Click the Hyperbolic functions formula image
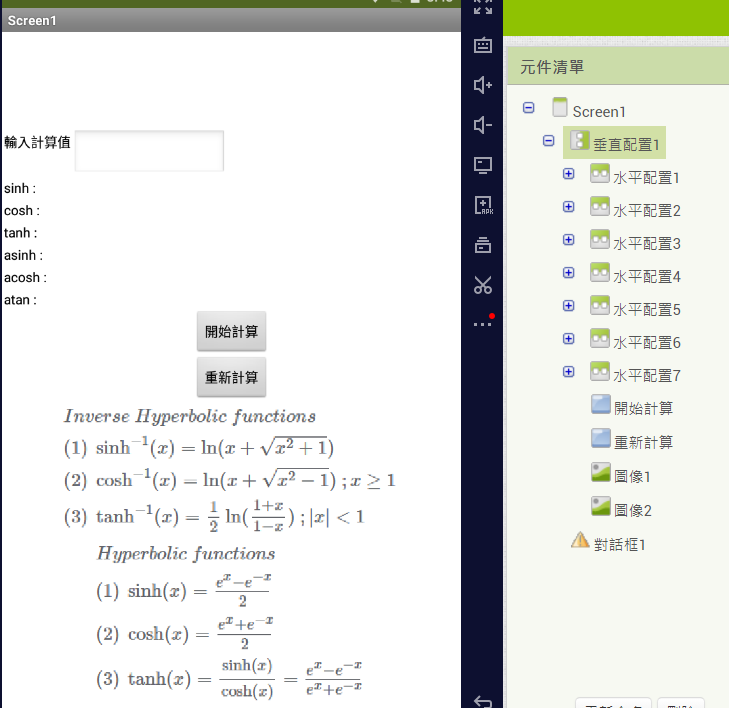 pyautogui.click(x=230, y=622)
